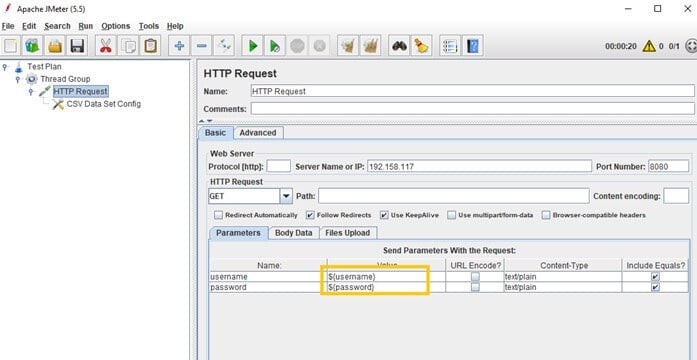This screenshot has height=360, width=697.
Task: Collapse the HTTP Request tree node
Action: 31,92
